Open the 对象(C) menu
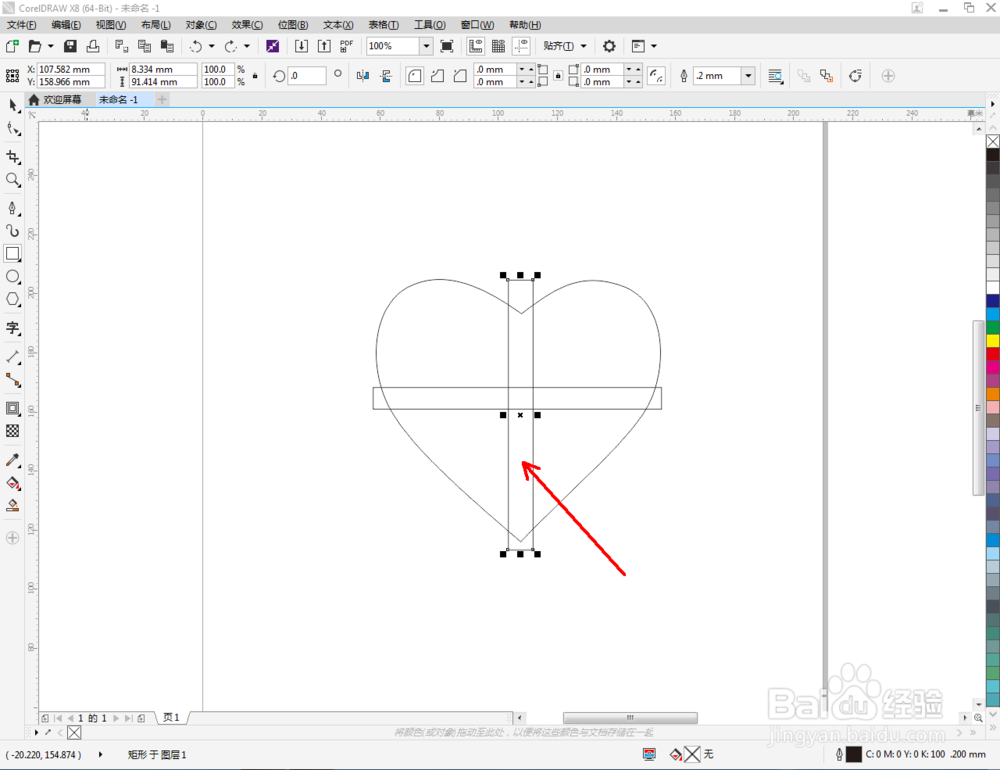The width and height of the screenshot is (1000, 770). 201,25
